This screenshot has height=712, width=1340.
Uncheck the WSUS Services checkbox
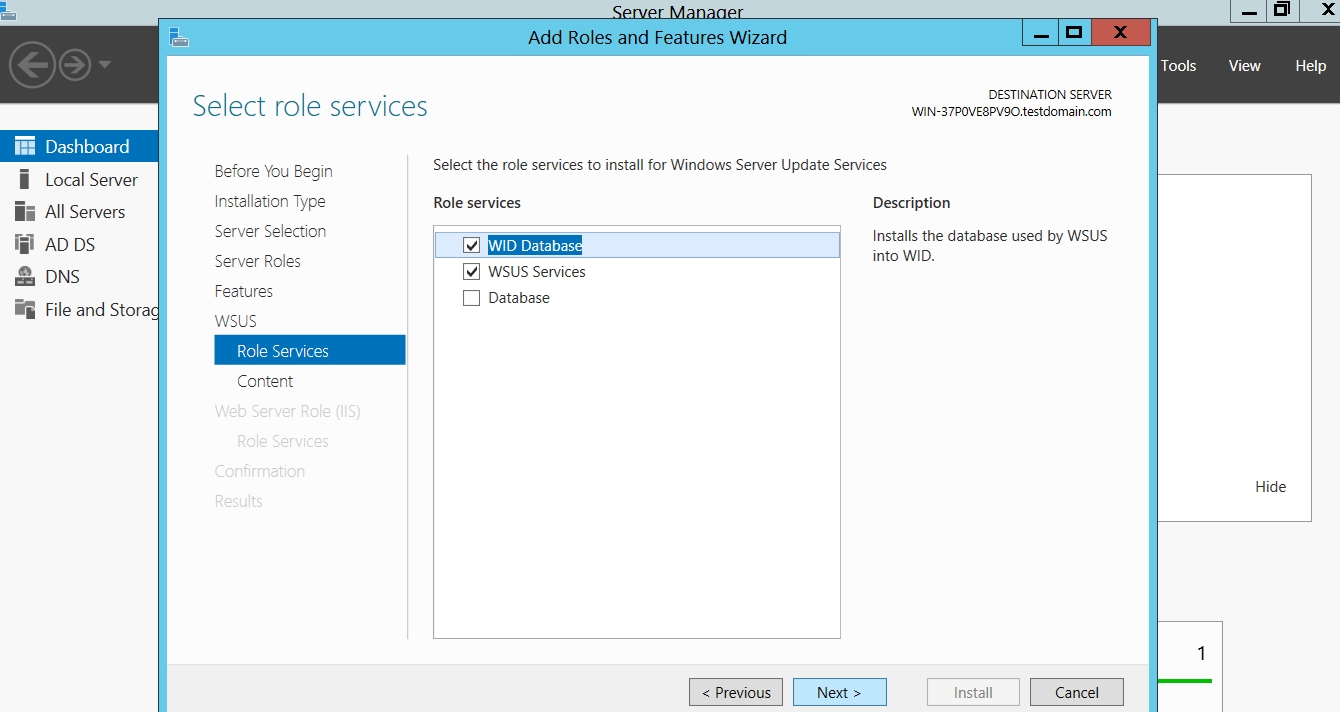472,272
